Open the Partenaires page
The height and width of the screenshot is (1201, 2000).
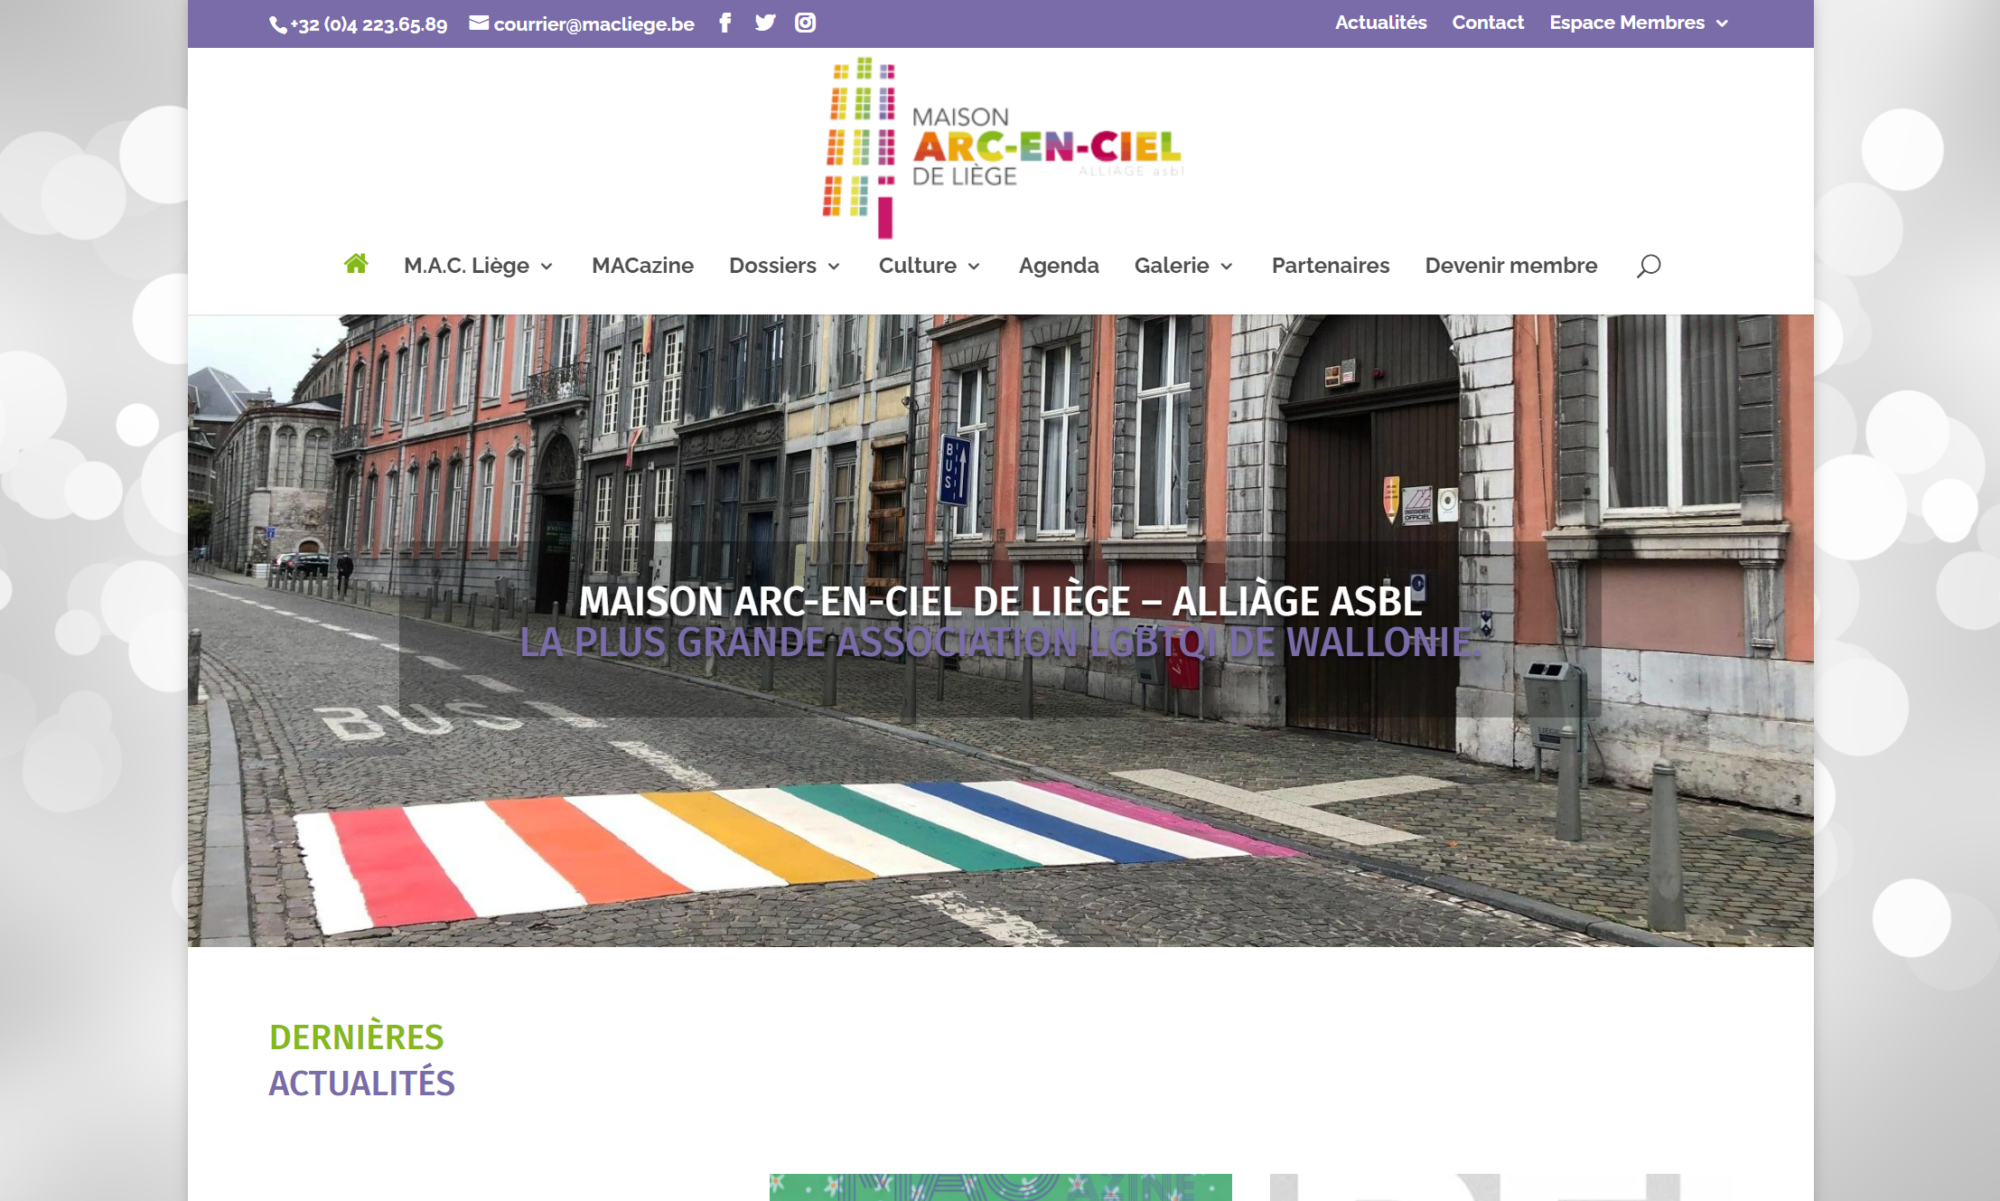pyautogui.click(x=1331, y=266)
